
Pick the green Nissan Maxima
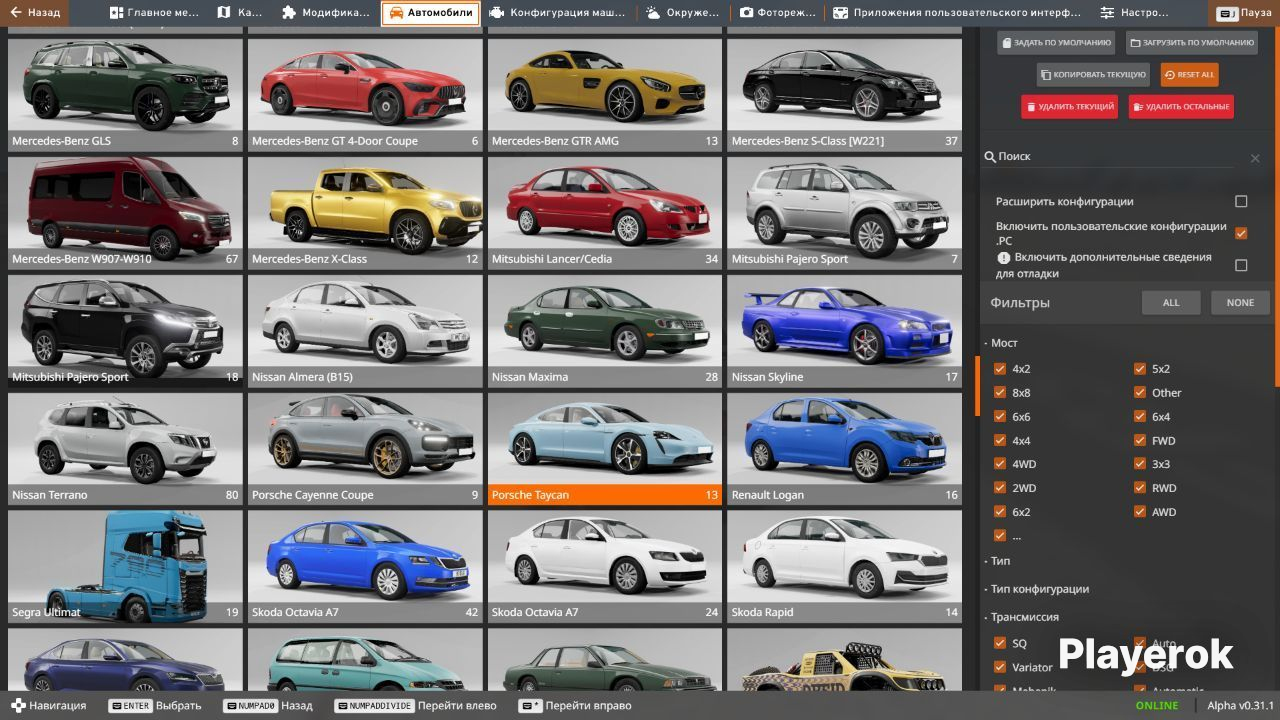(605, 331)
